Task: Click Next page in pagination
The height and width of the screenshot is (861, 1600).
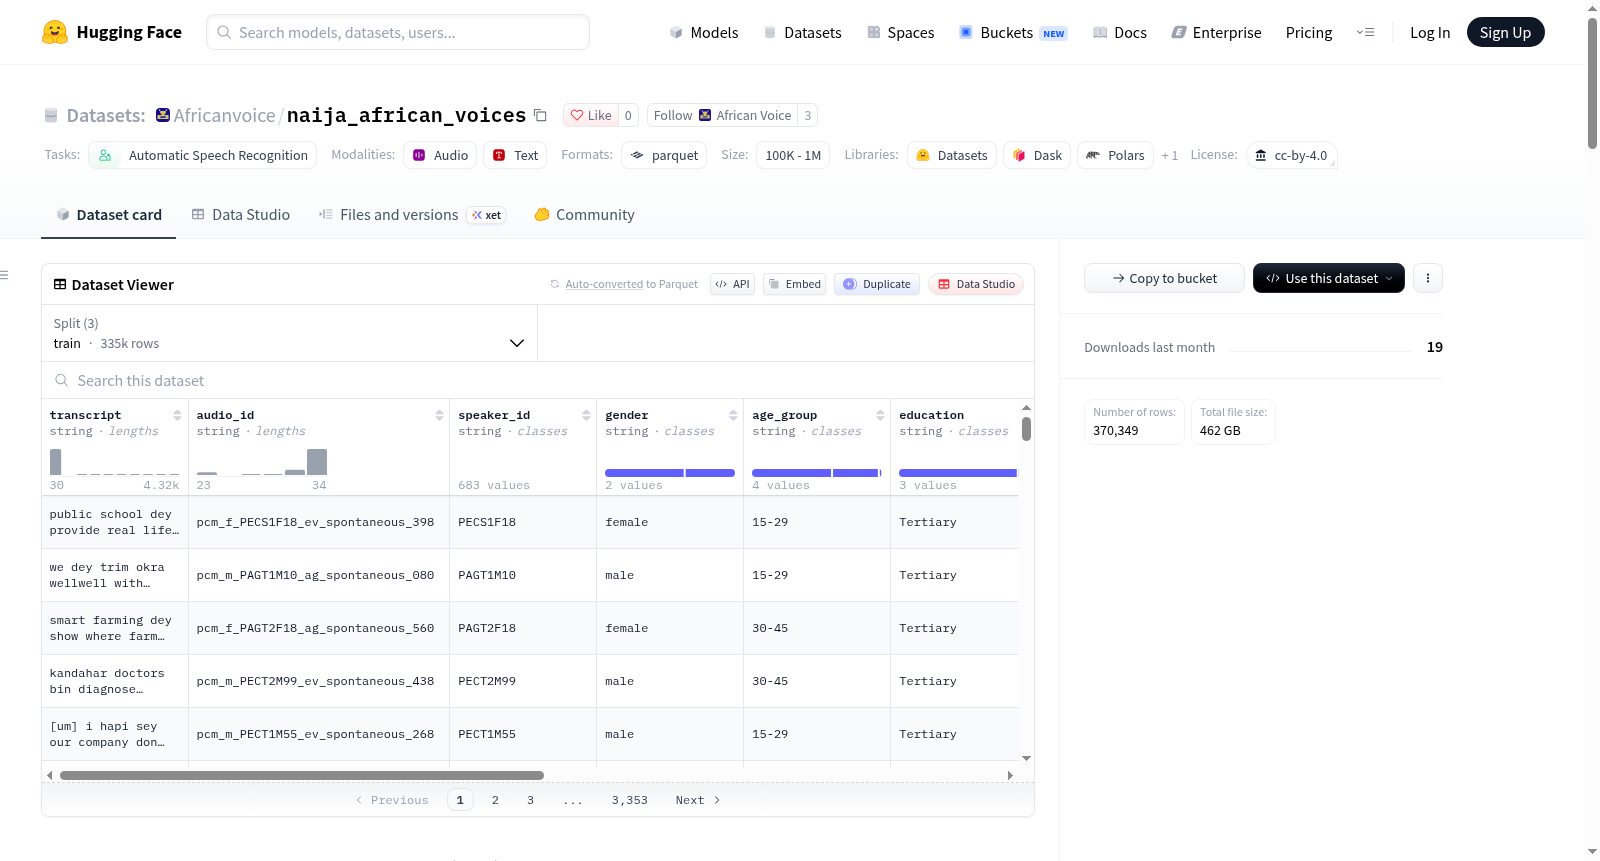Action: pos(698,800)
